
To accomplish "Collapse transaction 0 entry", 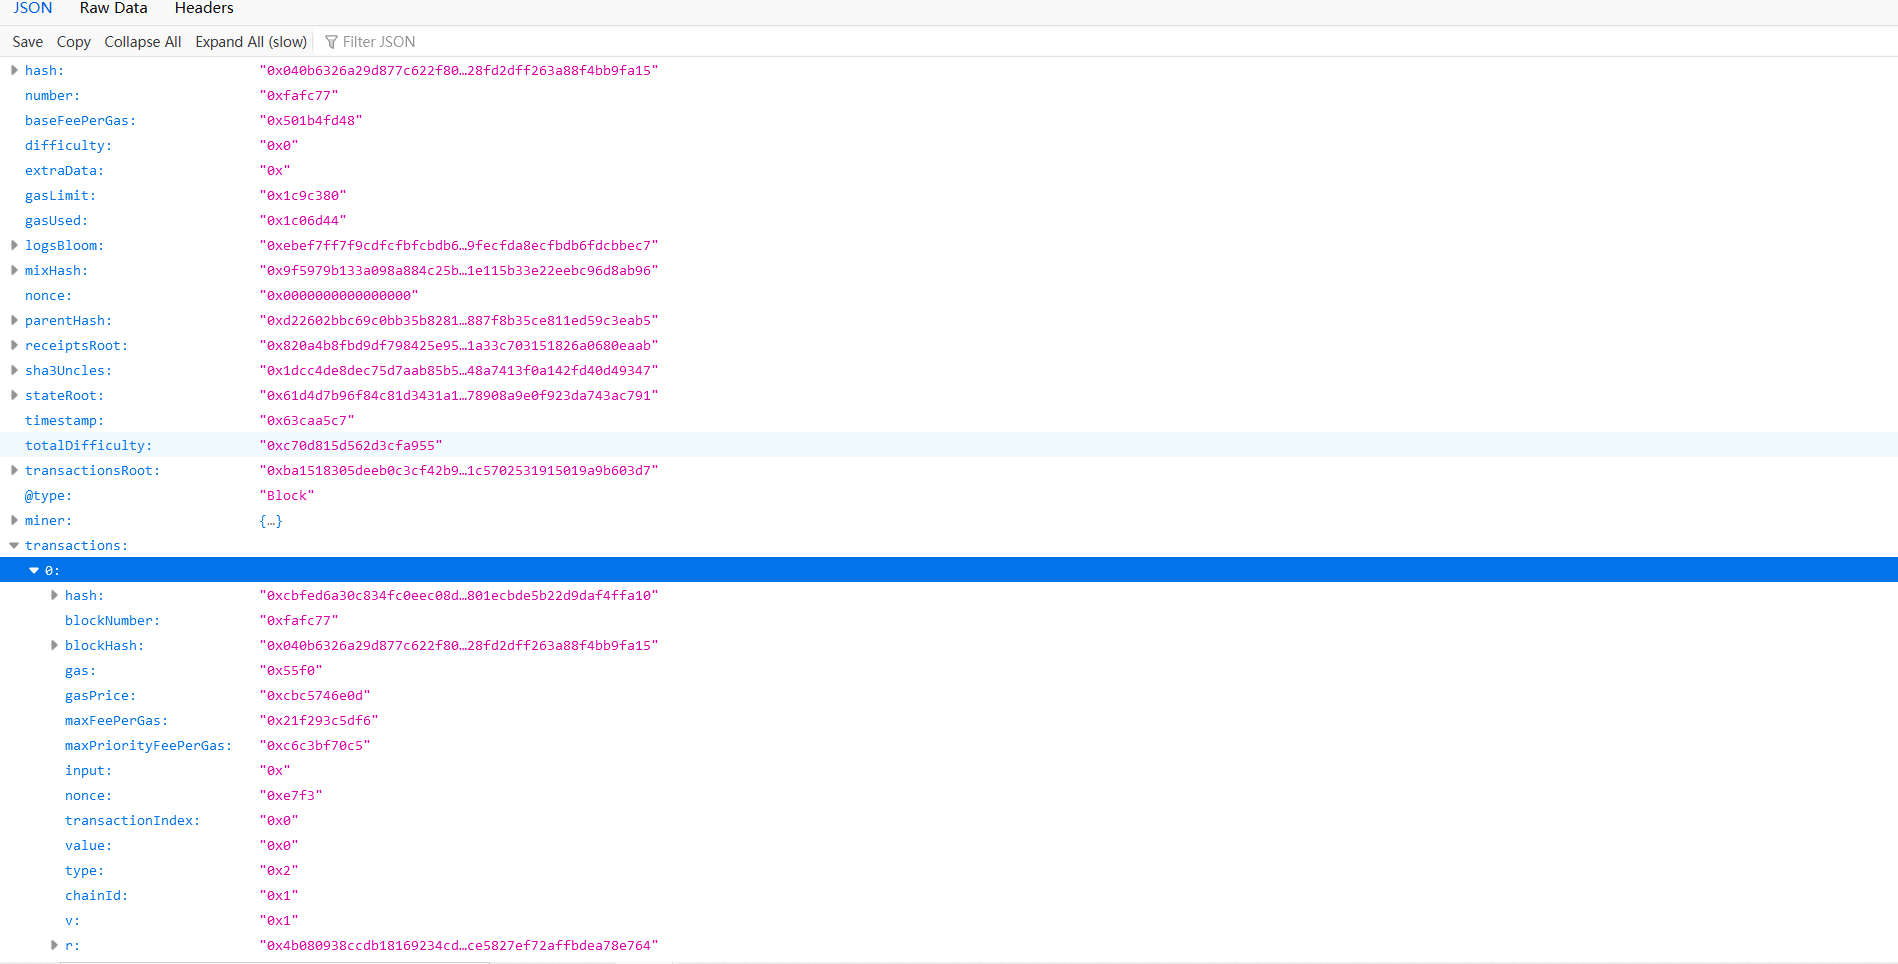I will (x=34, y=569).
